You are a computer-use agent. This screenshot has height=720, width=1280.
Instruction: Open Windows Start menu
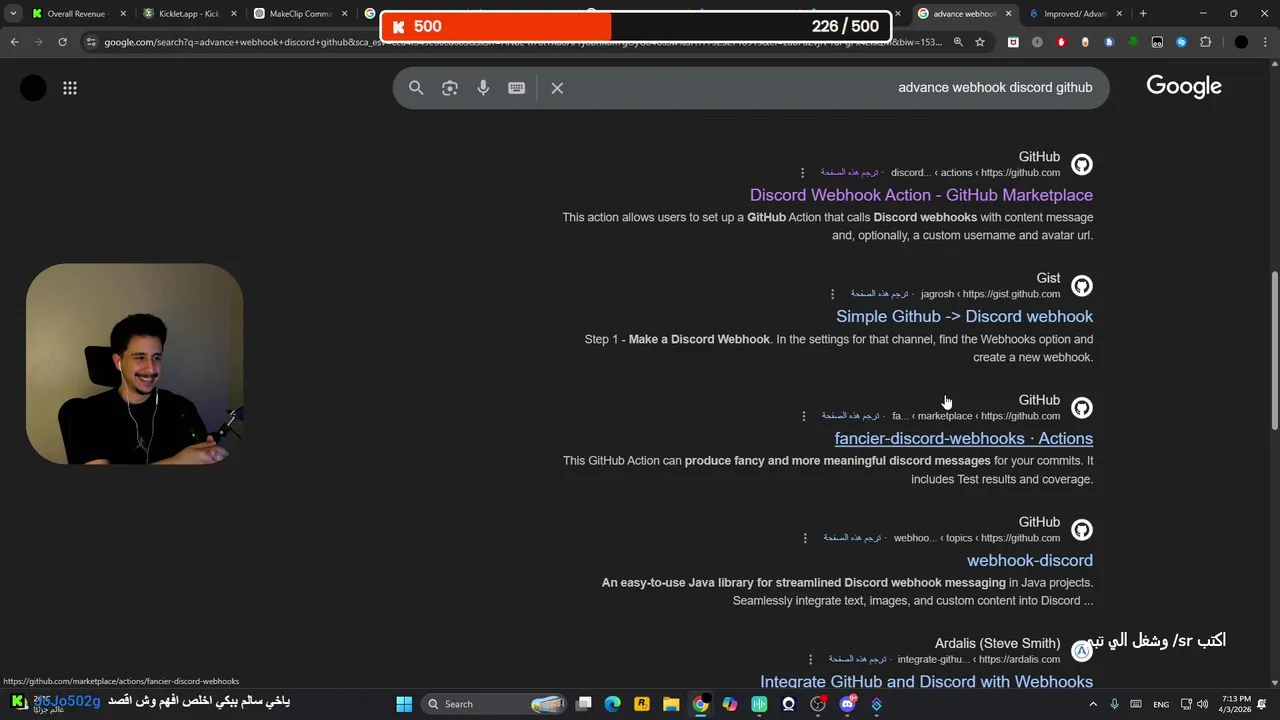pyautogui.click(x=404, y=704)
